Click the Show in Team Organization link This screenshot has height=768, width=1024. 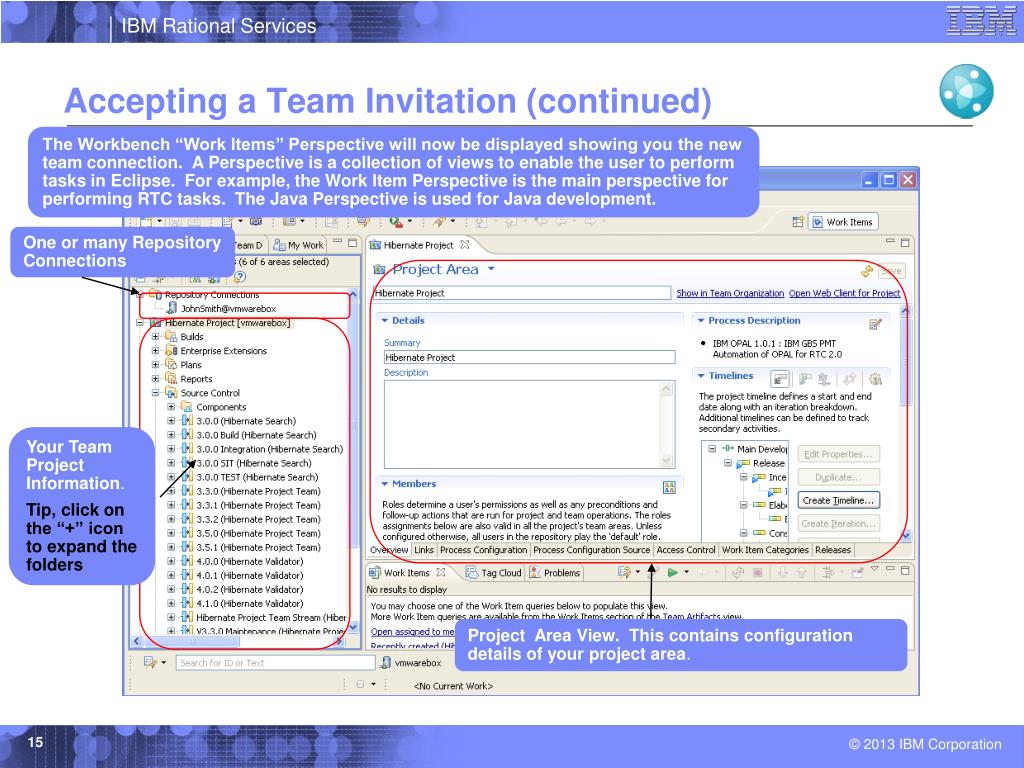click(730, 293)
